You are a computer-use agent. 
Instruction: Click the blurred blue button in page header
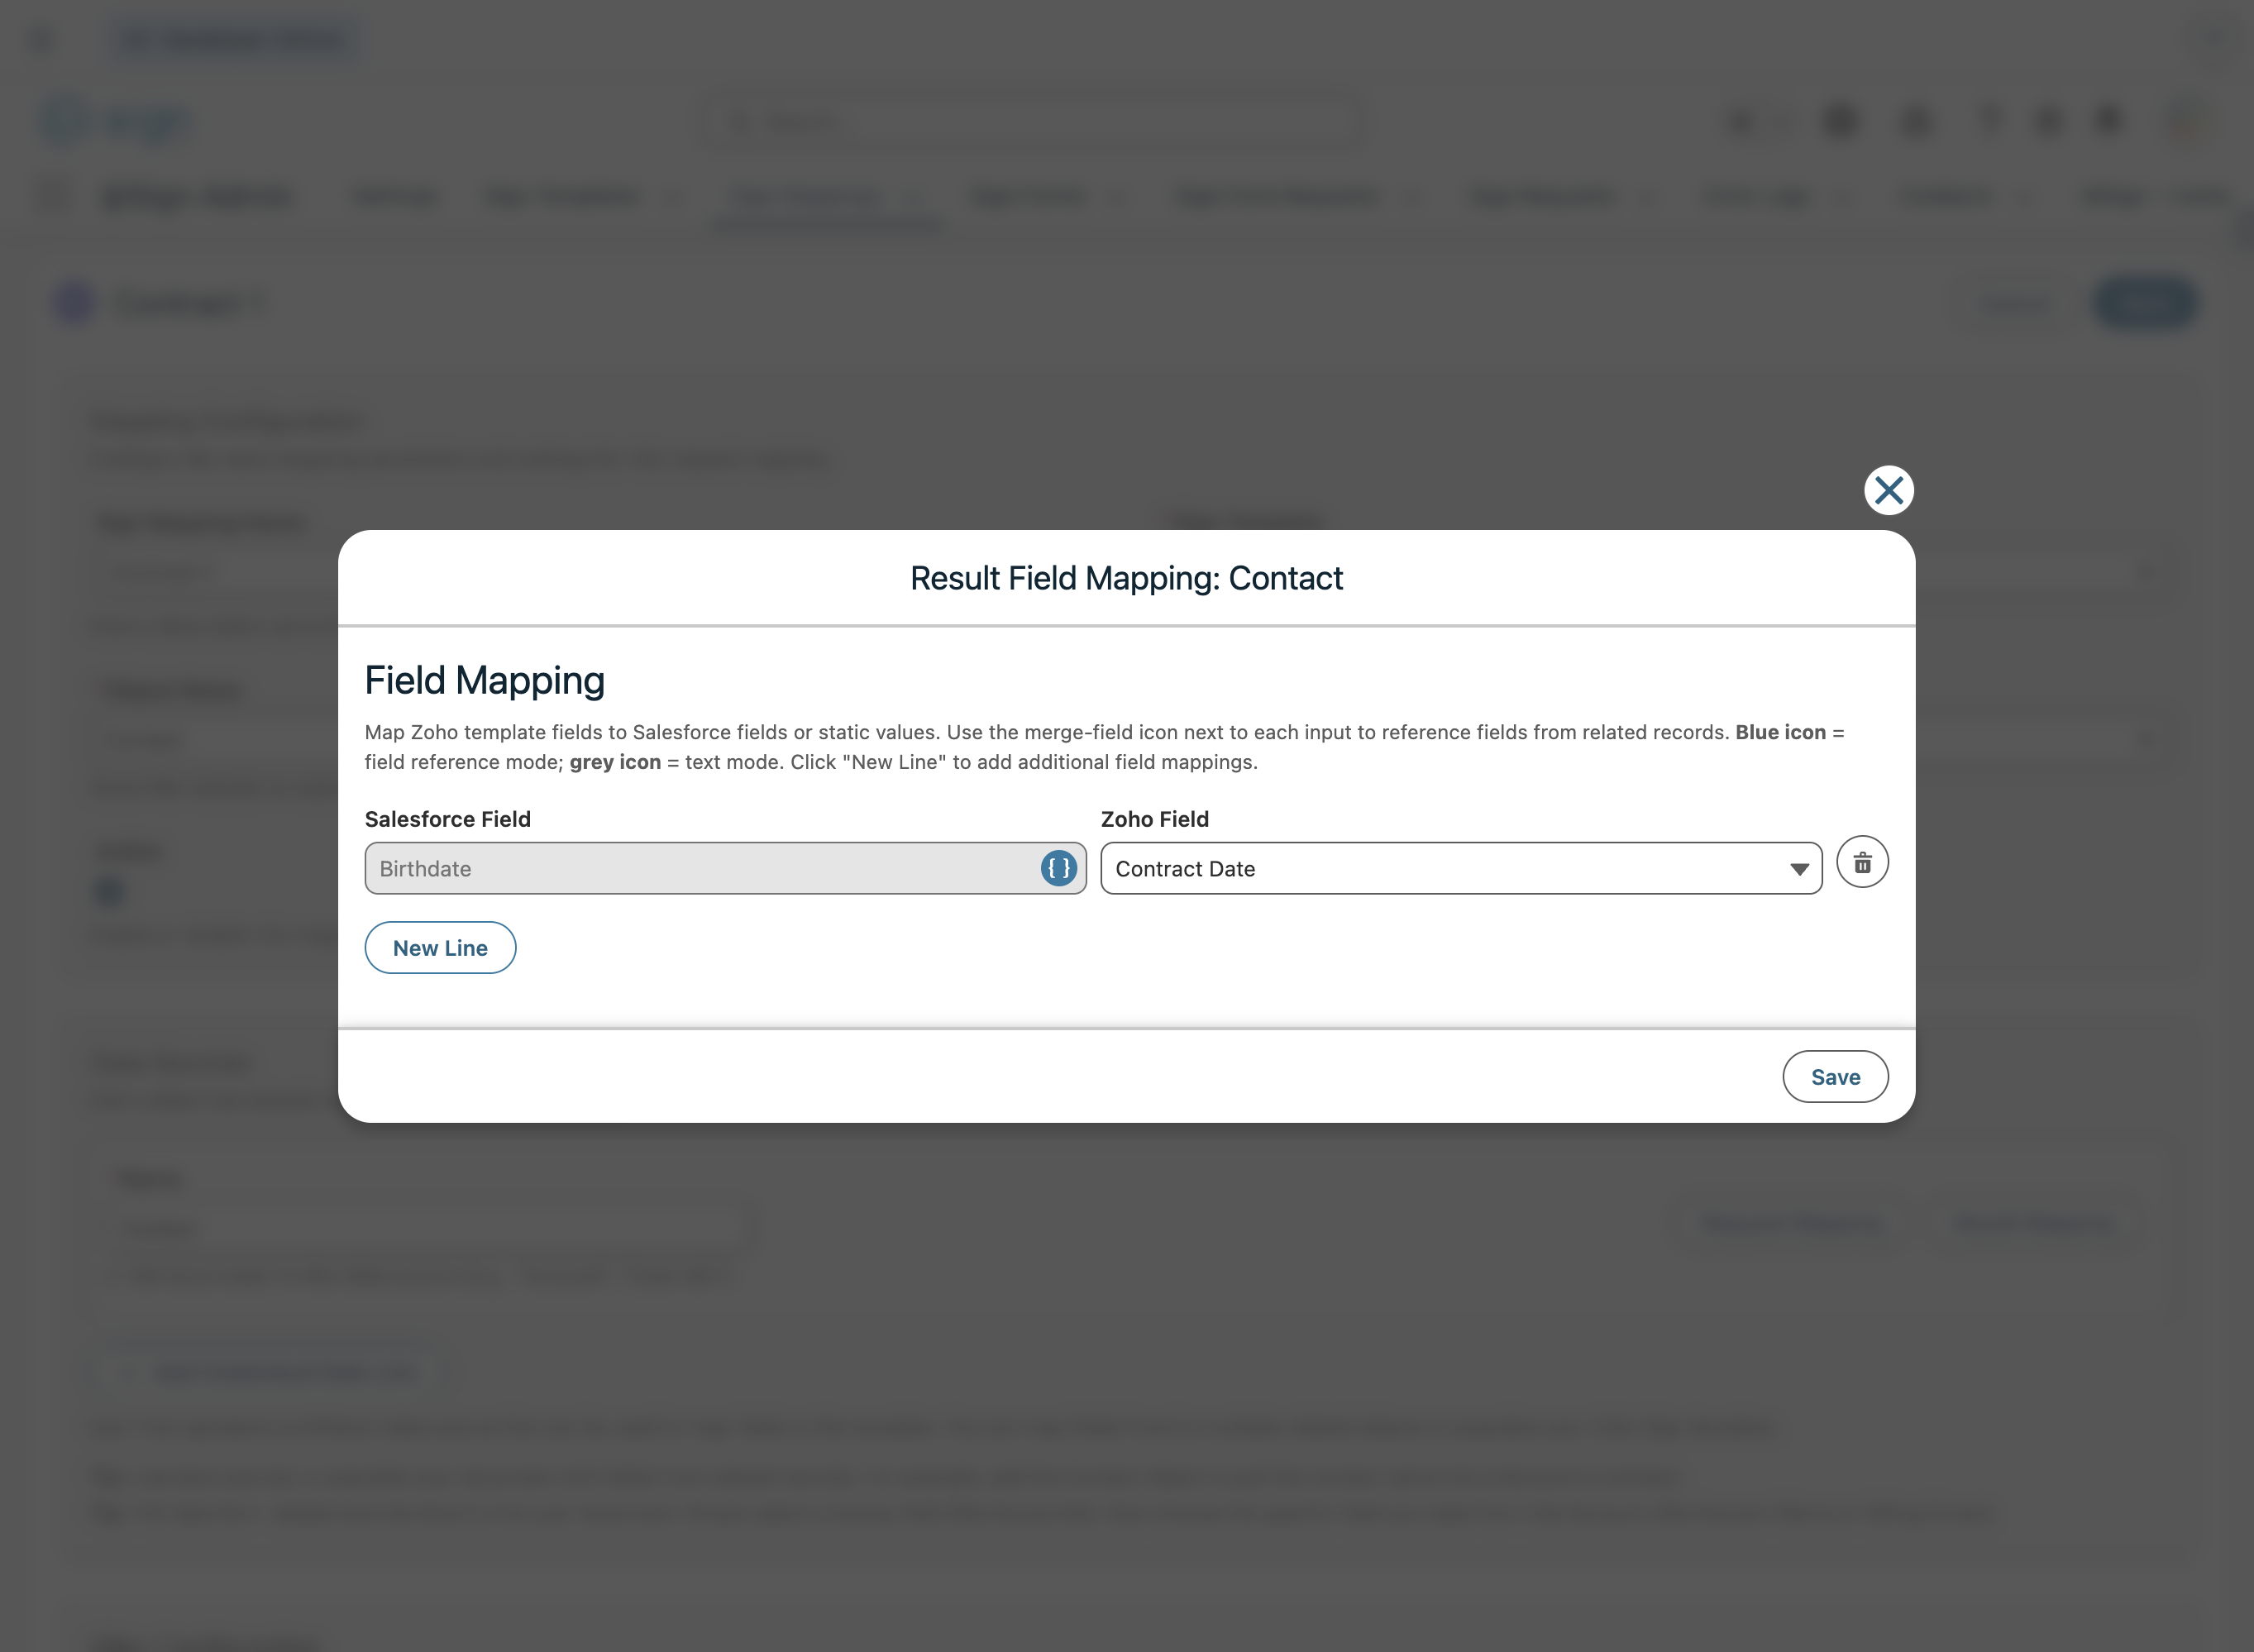(2143, 302)
